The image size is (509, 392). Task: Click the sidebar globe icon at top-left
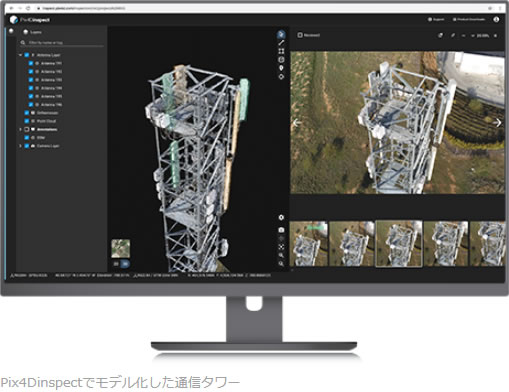[x=11, y=31]
